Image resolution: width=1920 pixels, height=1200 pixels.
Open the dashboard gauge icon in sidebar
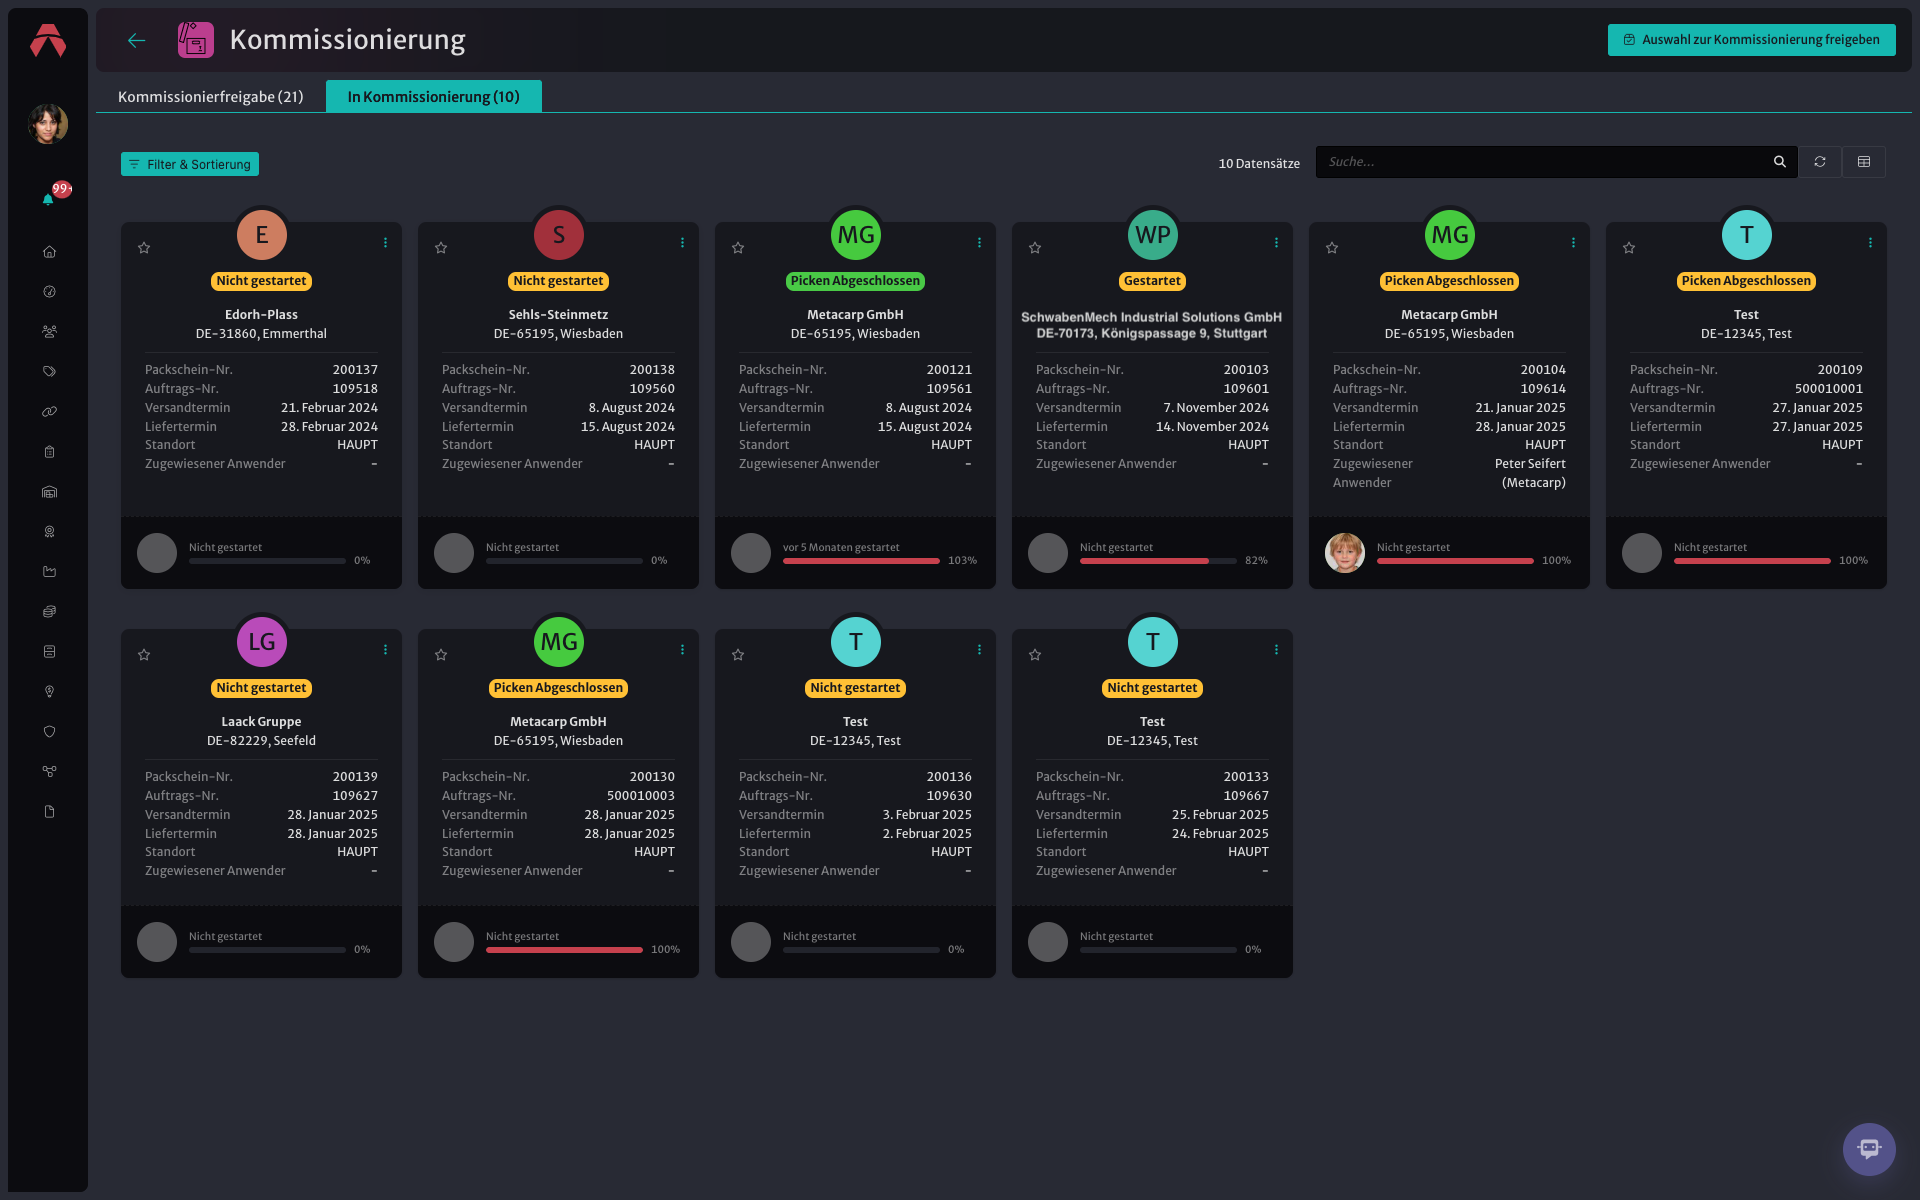click(x=49, y=292)
